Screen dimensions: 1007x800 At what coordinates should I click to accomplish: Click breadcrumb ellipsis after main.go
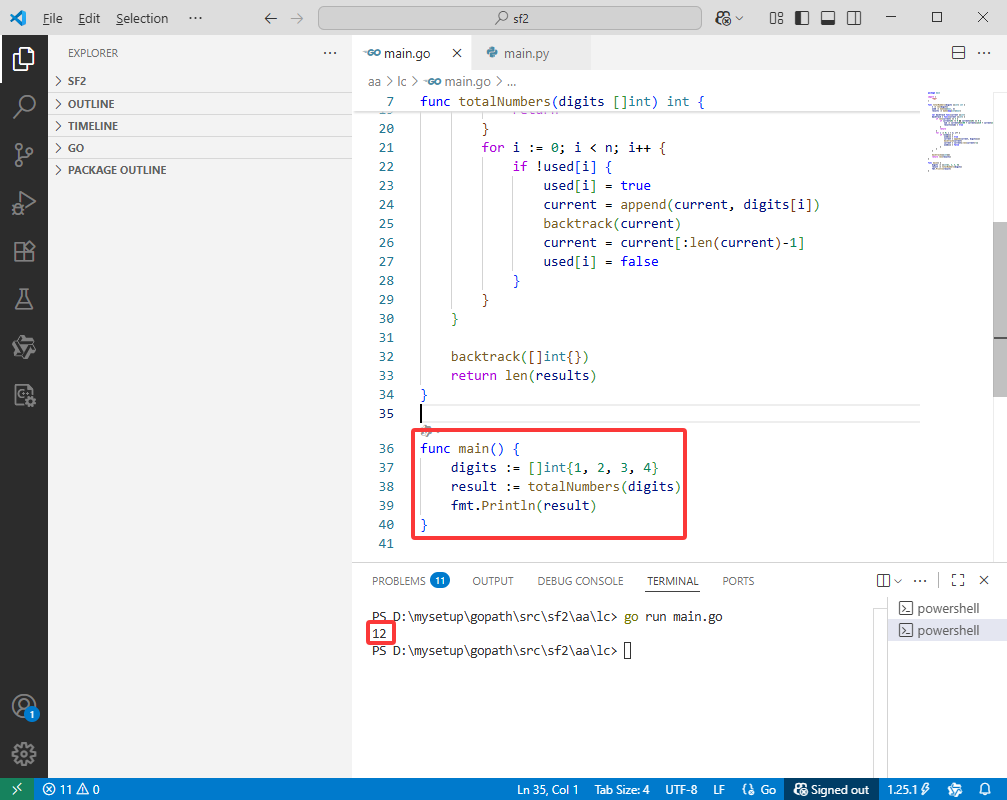coord(511,82)
